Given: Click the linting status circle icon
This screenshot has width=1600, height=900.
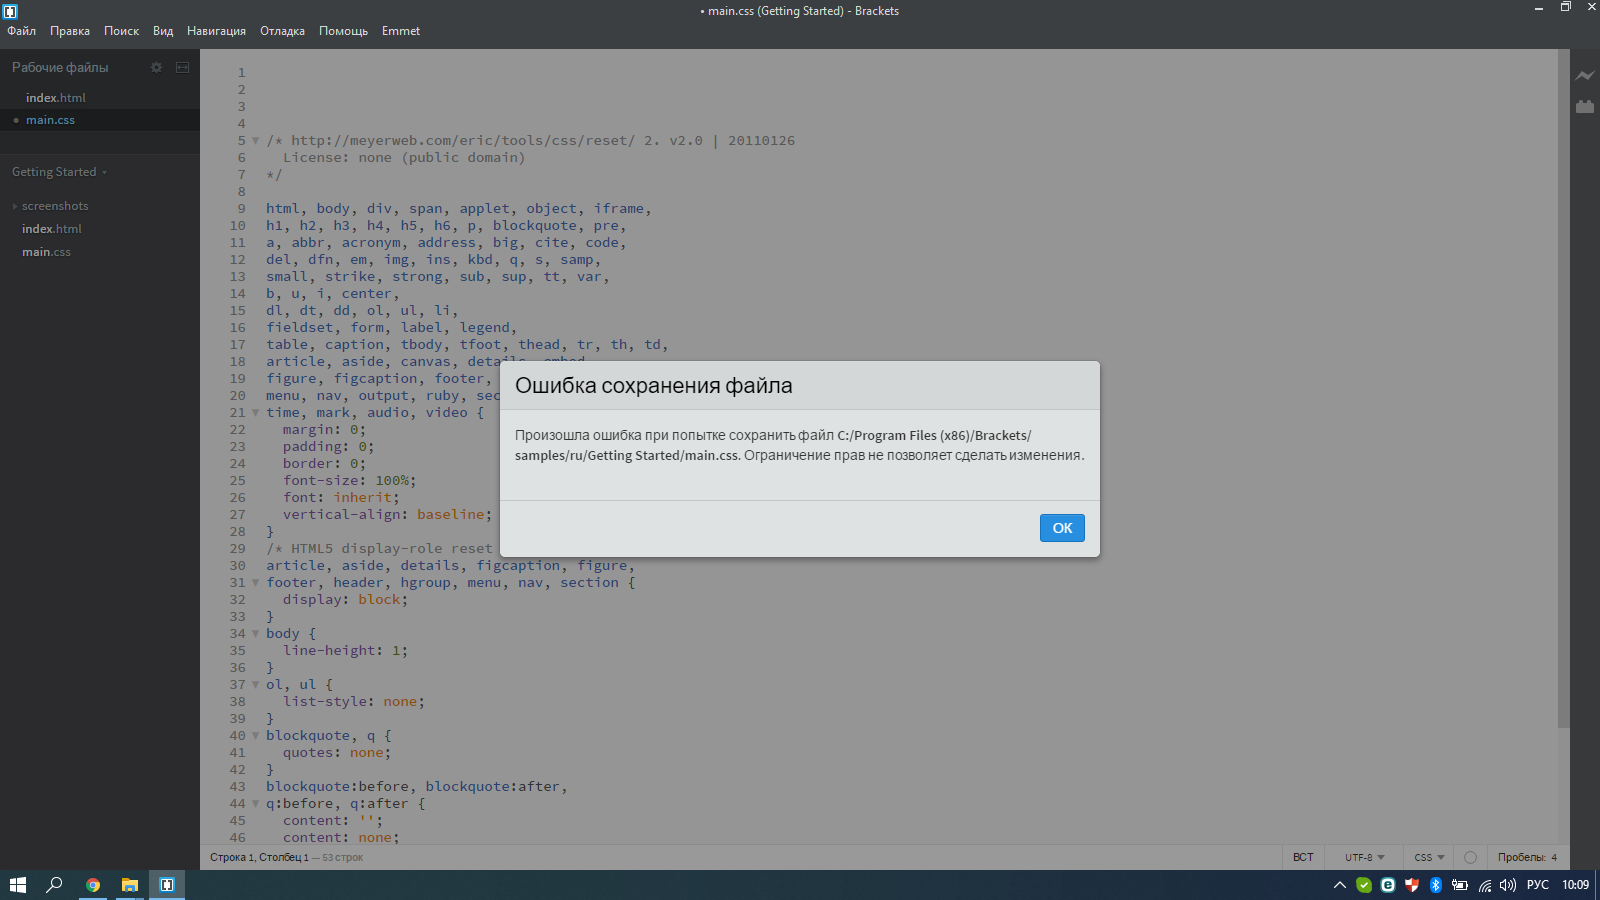Looking at the screenshot, I should pos(1470,857).
